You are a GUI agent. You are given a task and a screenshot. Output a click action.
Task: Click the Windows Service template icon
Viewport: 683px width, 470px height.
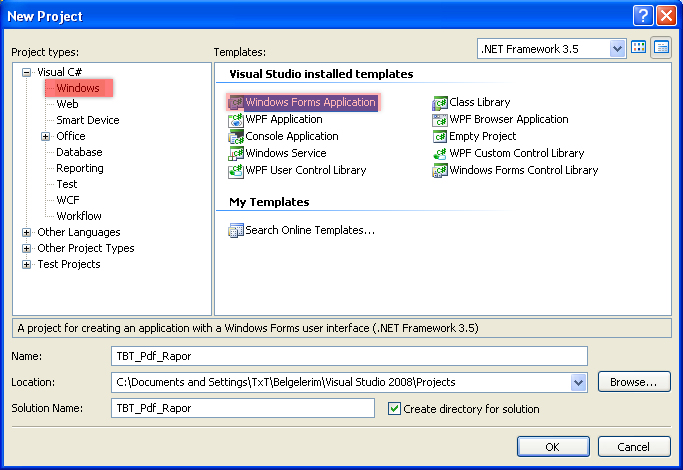tap(236, 154)
